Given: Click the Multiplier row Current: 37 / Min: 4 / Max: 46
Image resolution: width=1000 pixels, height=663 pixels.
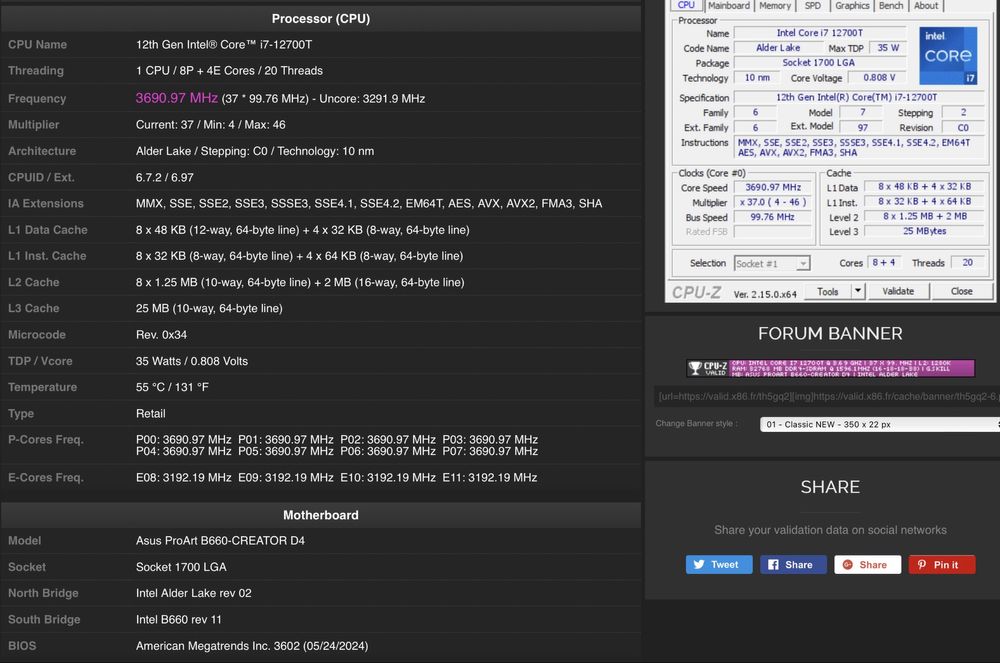Looking at the screenshot, I should coord(210,125).
